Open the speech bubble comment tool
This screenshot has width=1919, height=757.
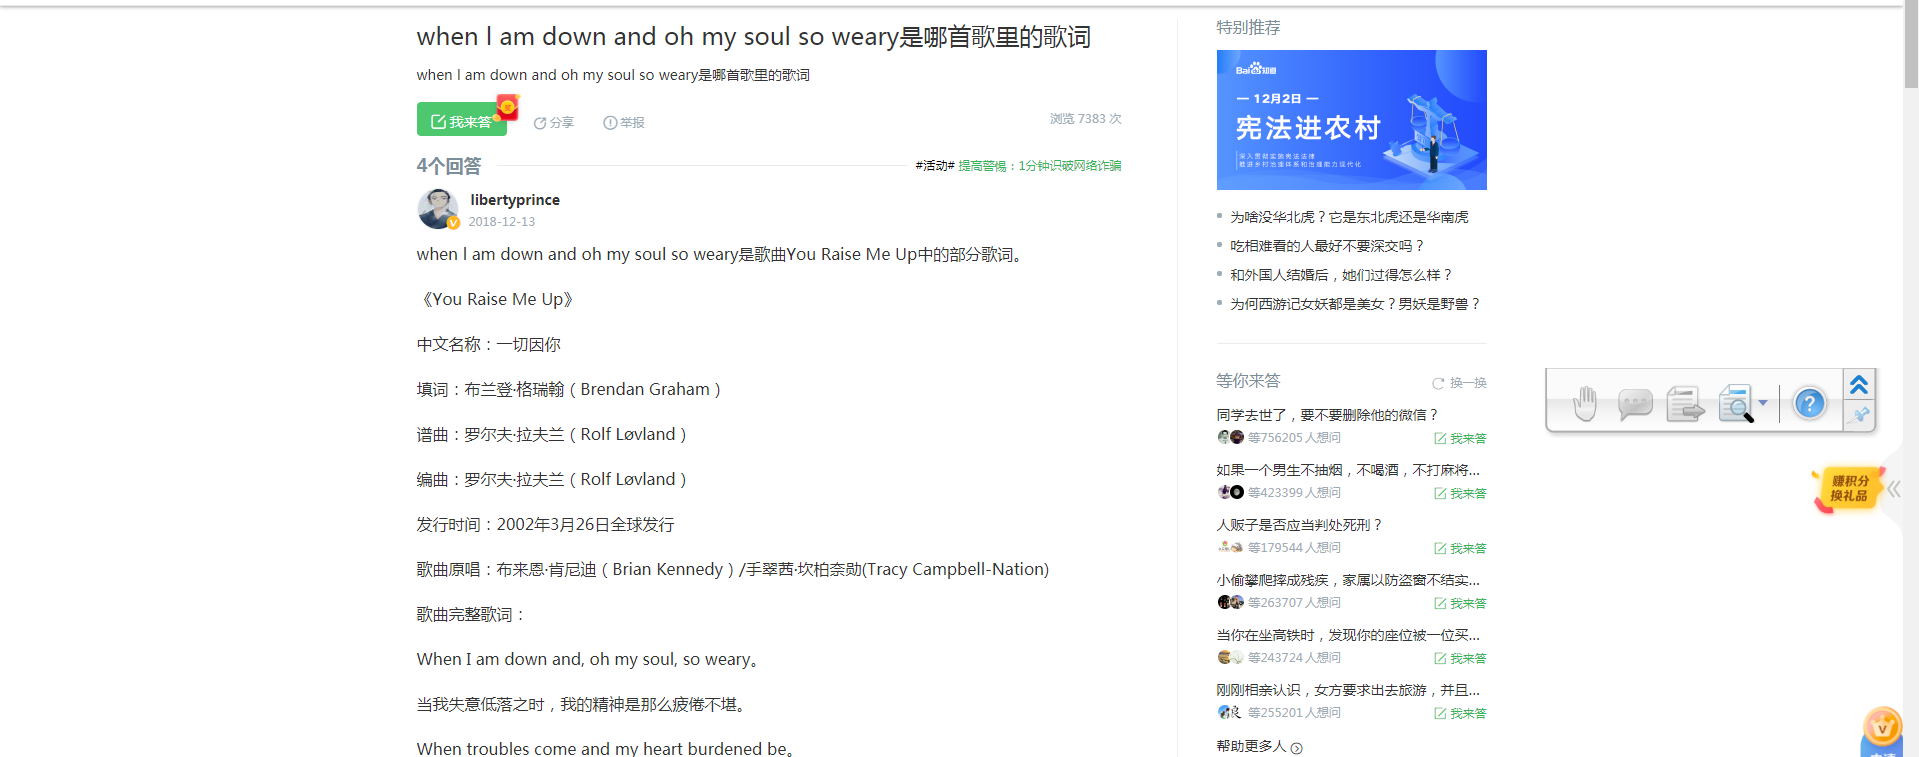[1635, 404]
